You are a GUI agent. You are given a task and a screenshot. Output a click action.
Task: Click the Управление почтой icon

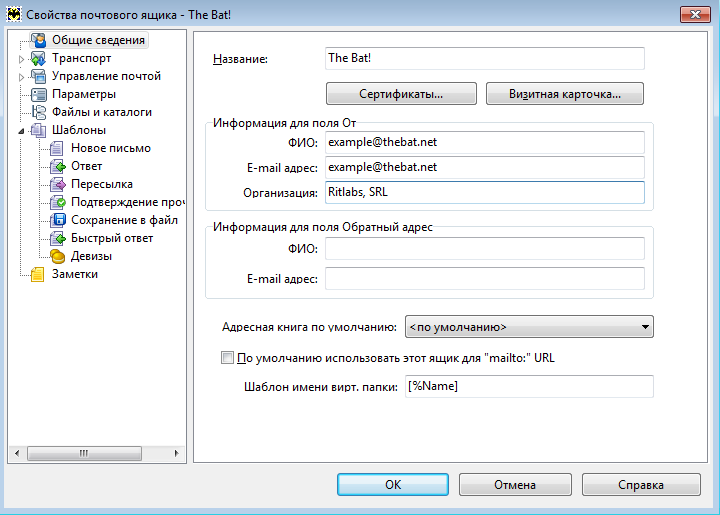pyautogui.click(x=39, y=76)
